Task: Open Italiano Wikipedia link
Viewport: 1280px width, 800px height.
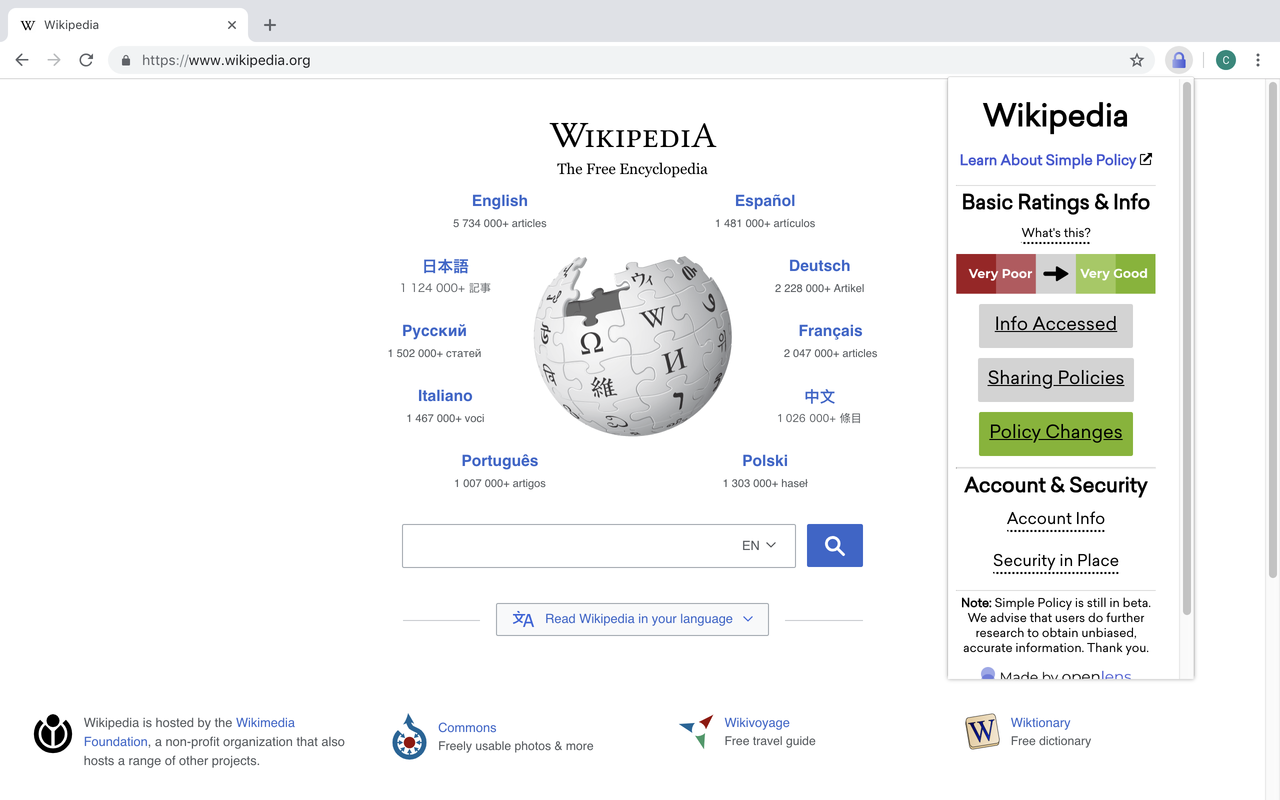Action: [x=445, y=396]
